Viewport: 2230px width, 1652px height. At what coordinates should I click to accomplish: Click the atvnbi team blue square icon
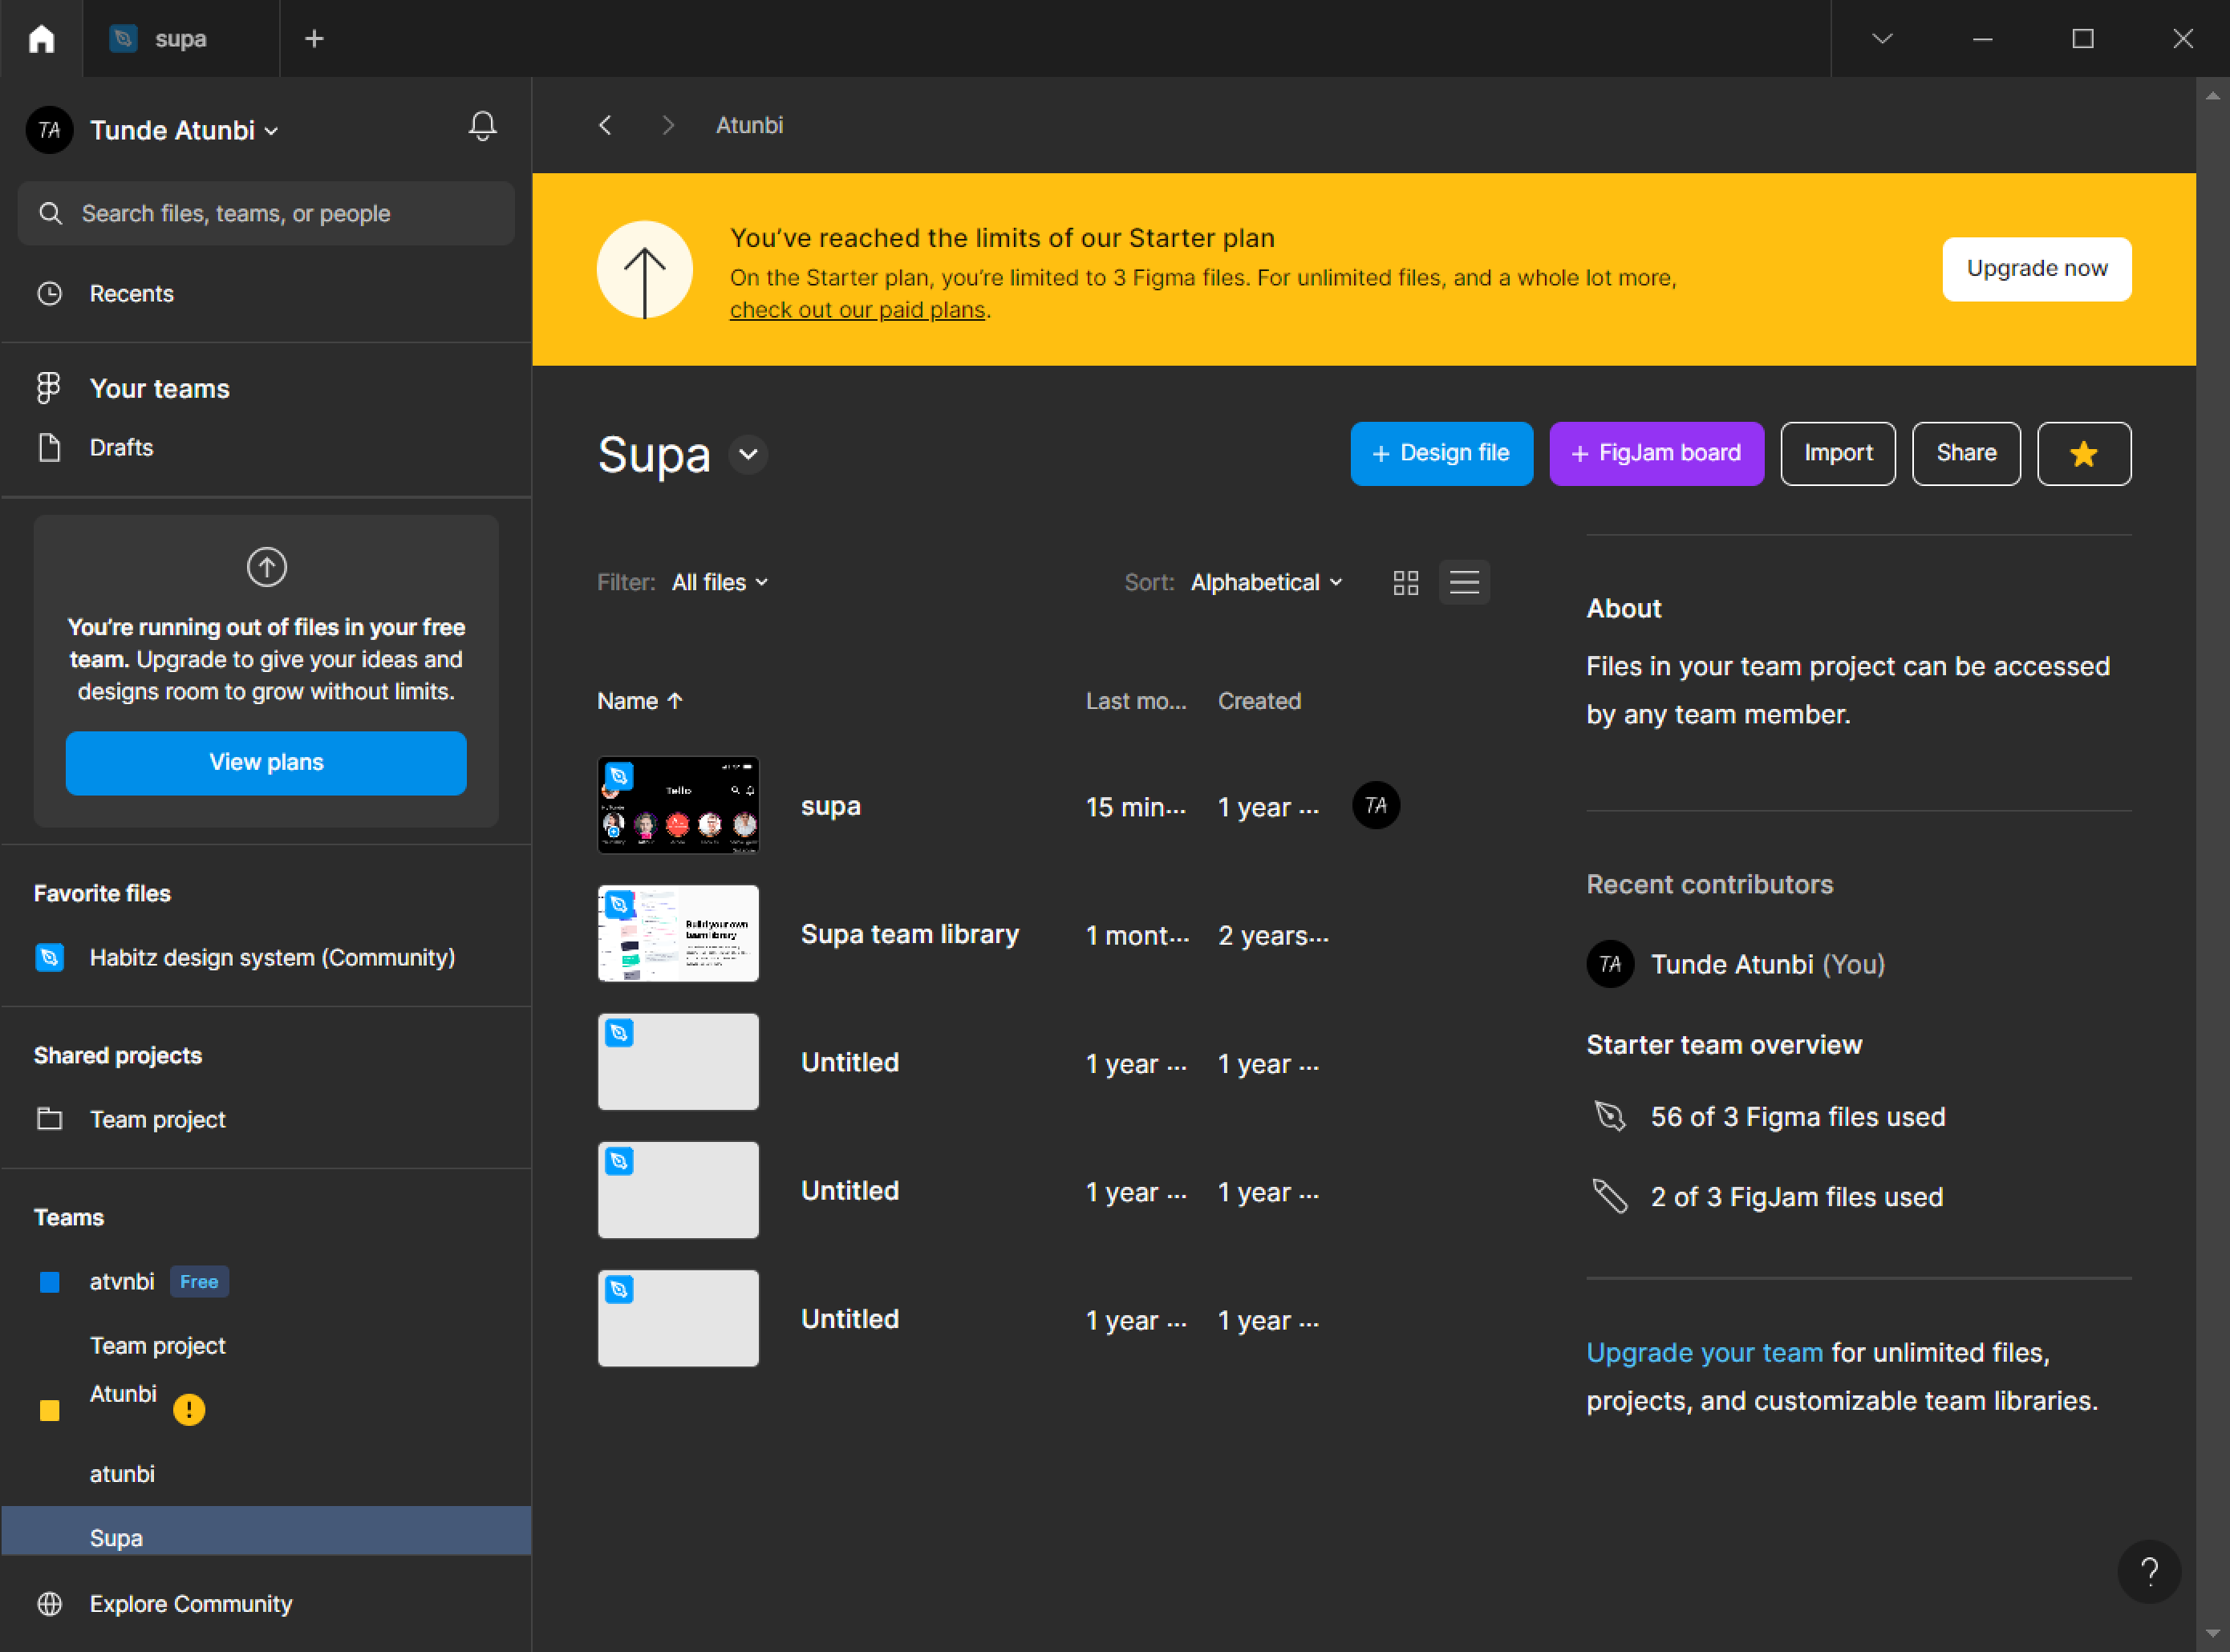(x=49, y=1281)
